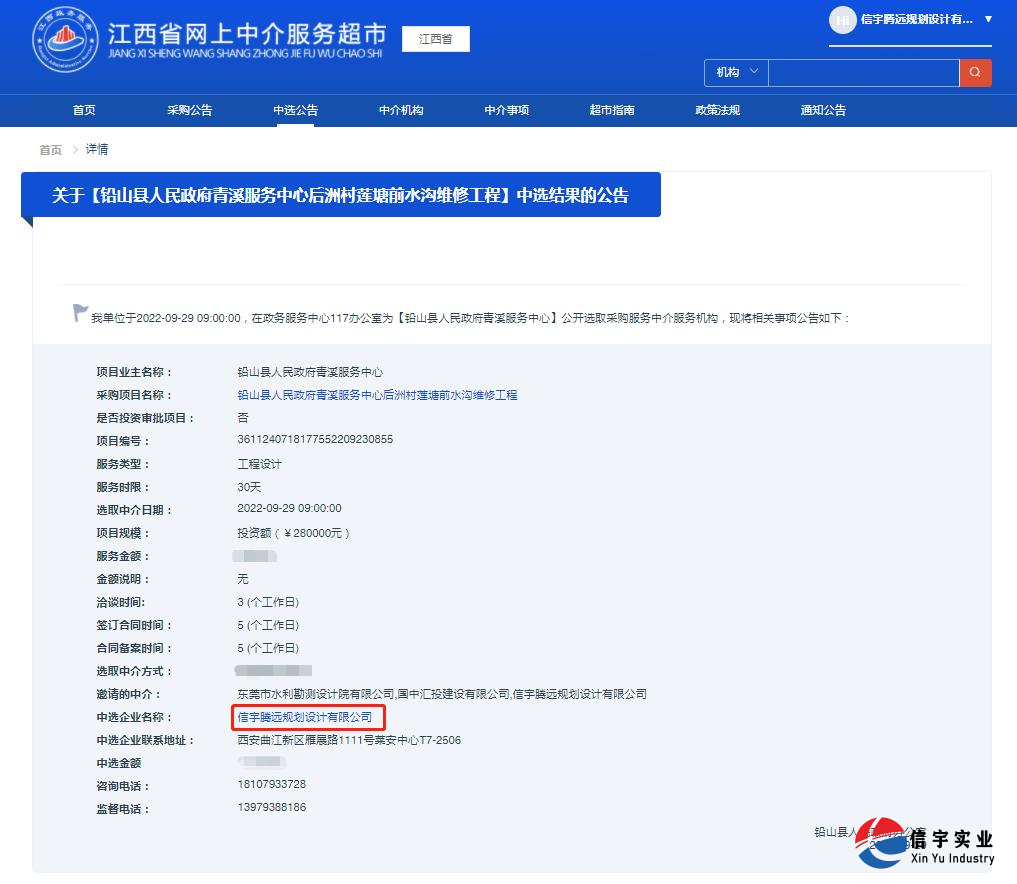1017x884 pixels.
Task: Click inside the search input field
Action: pos(862,72)
